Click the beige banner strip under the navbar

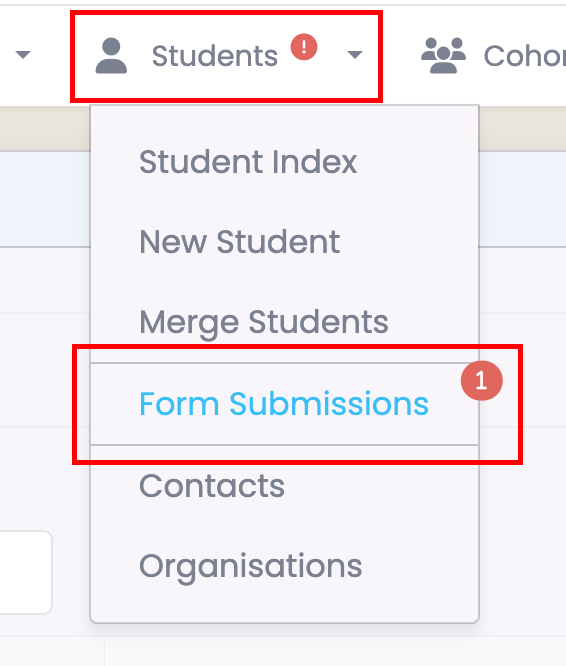click(45, 128)
